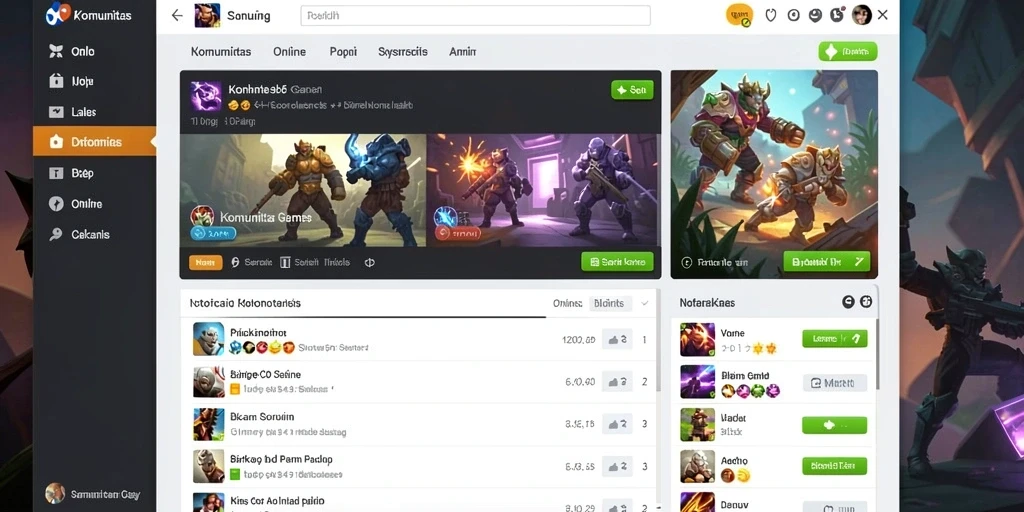Expand the Samunitan Cay account at the sidebar bottom
The width and height of the screenshot is (1024, 512).
[95, 494]
